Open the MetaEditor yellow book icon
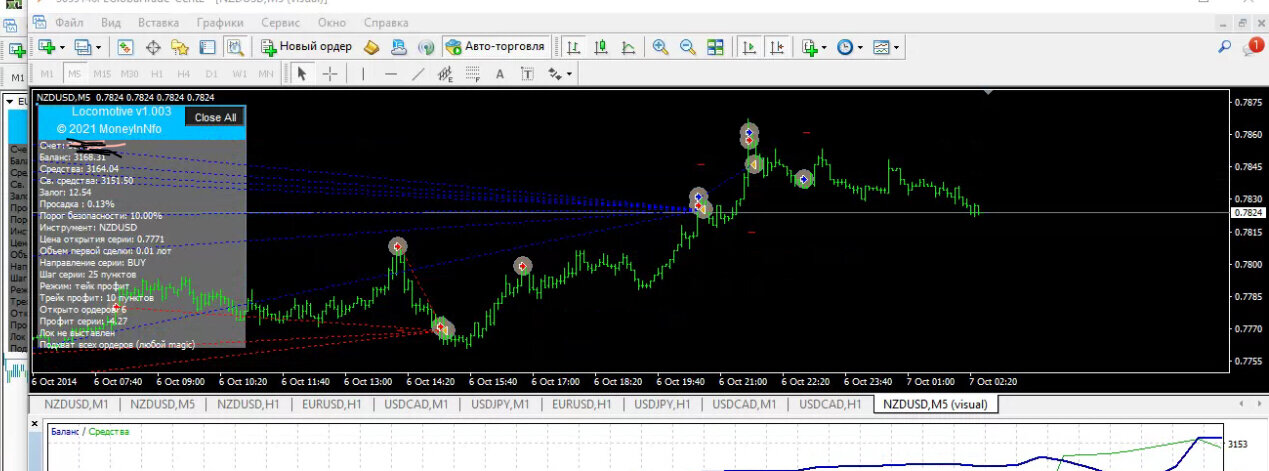Viewport: 1269px width, 471px height. [x=372, y=47]
